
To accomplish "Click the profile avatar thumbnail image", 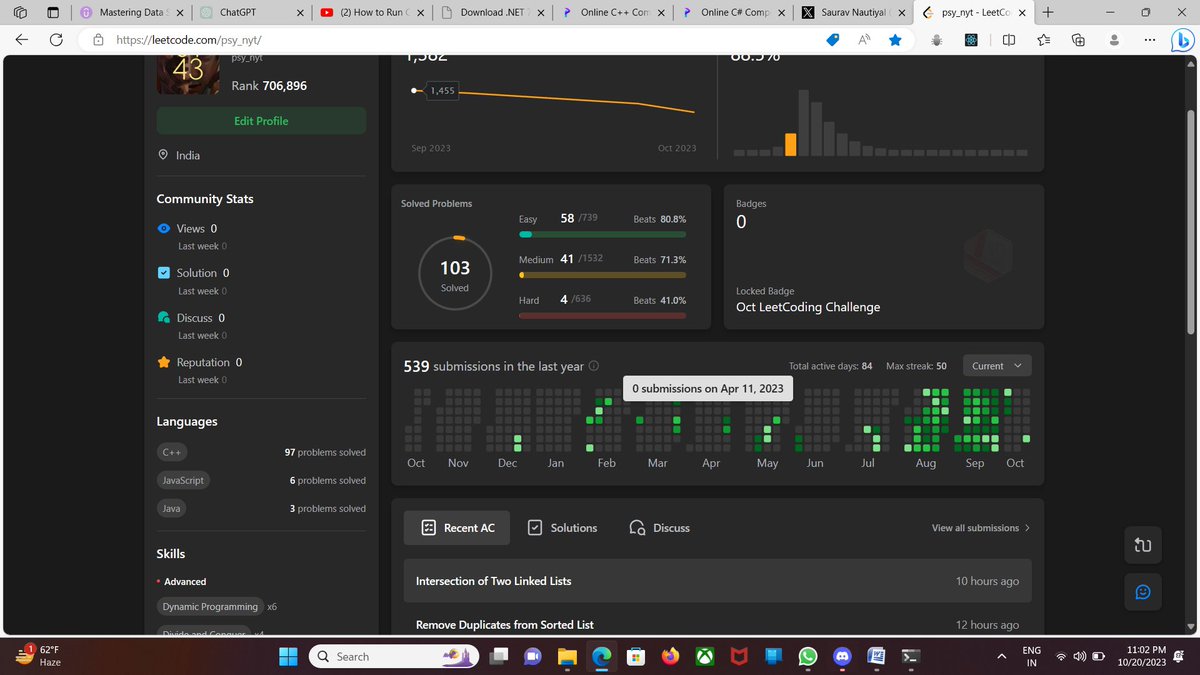I will [x=187, y=74].
